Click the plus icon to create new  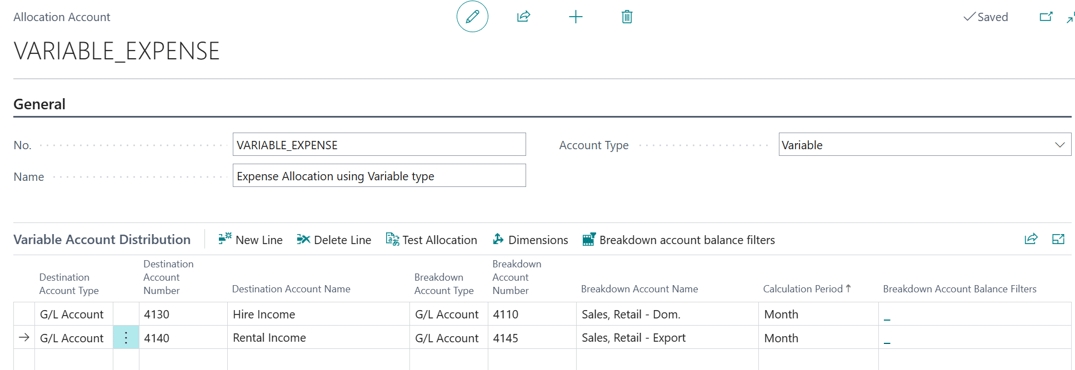[x=576, y=17]
